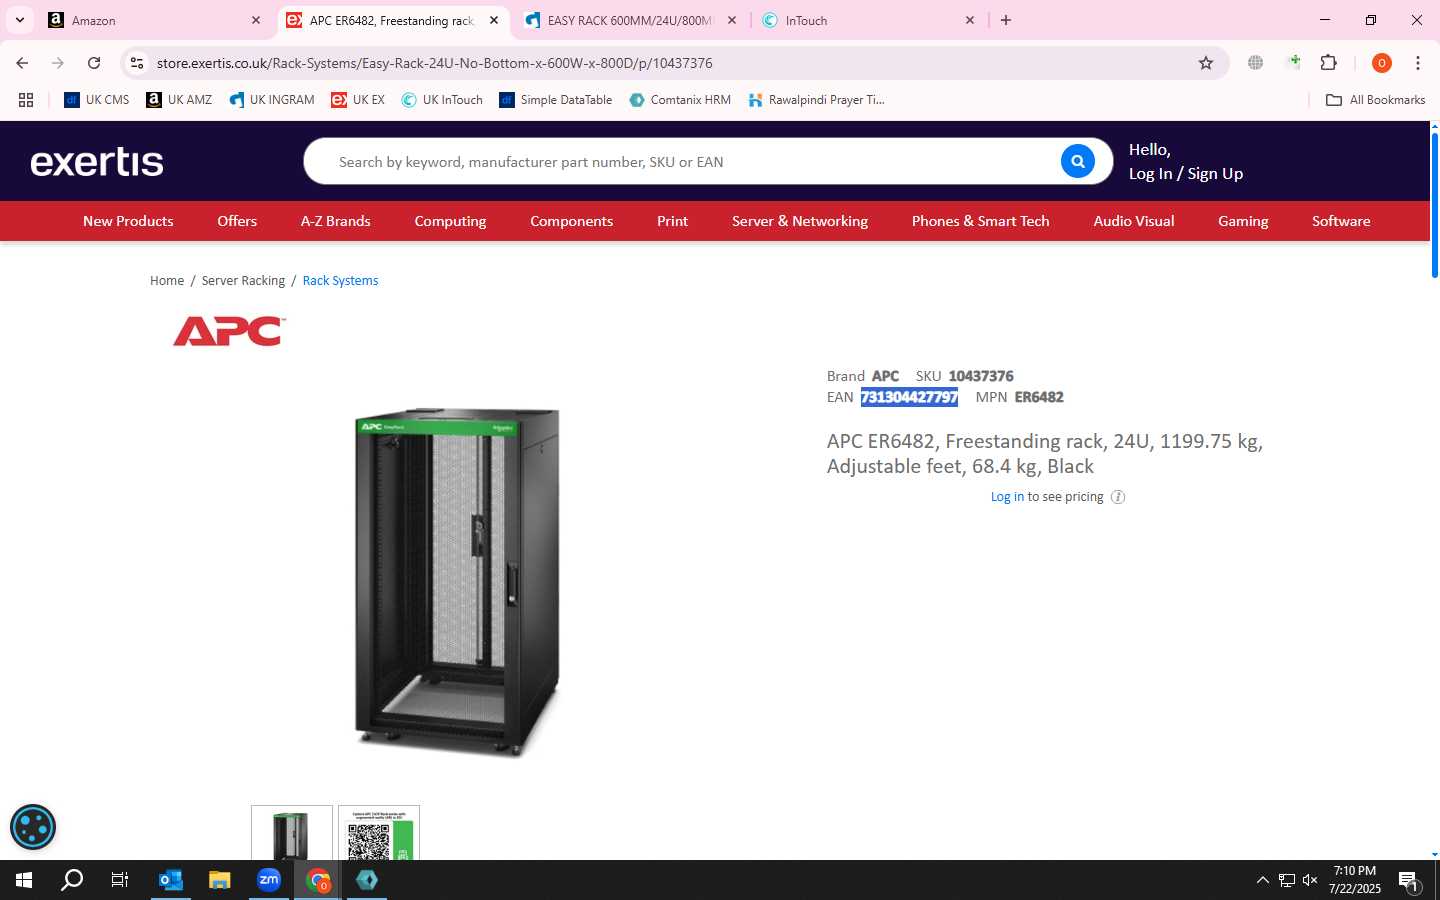
Task: Expand the tab search dropdown
Action: (19, 20)
